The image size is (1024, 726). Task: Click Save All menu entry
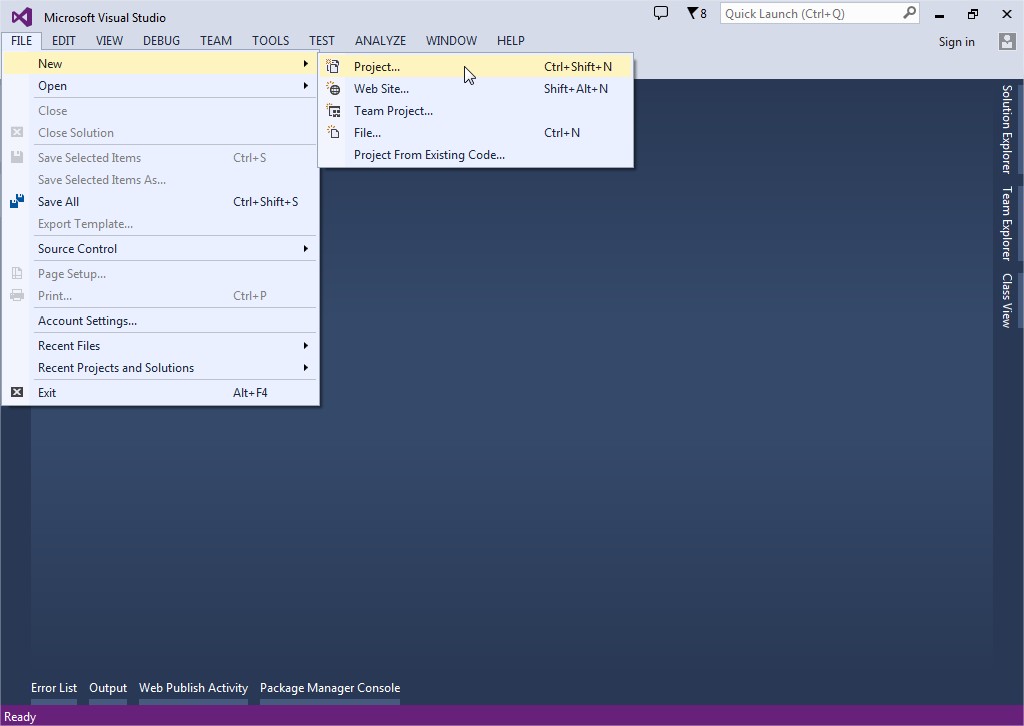161,202
